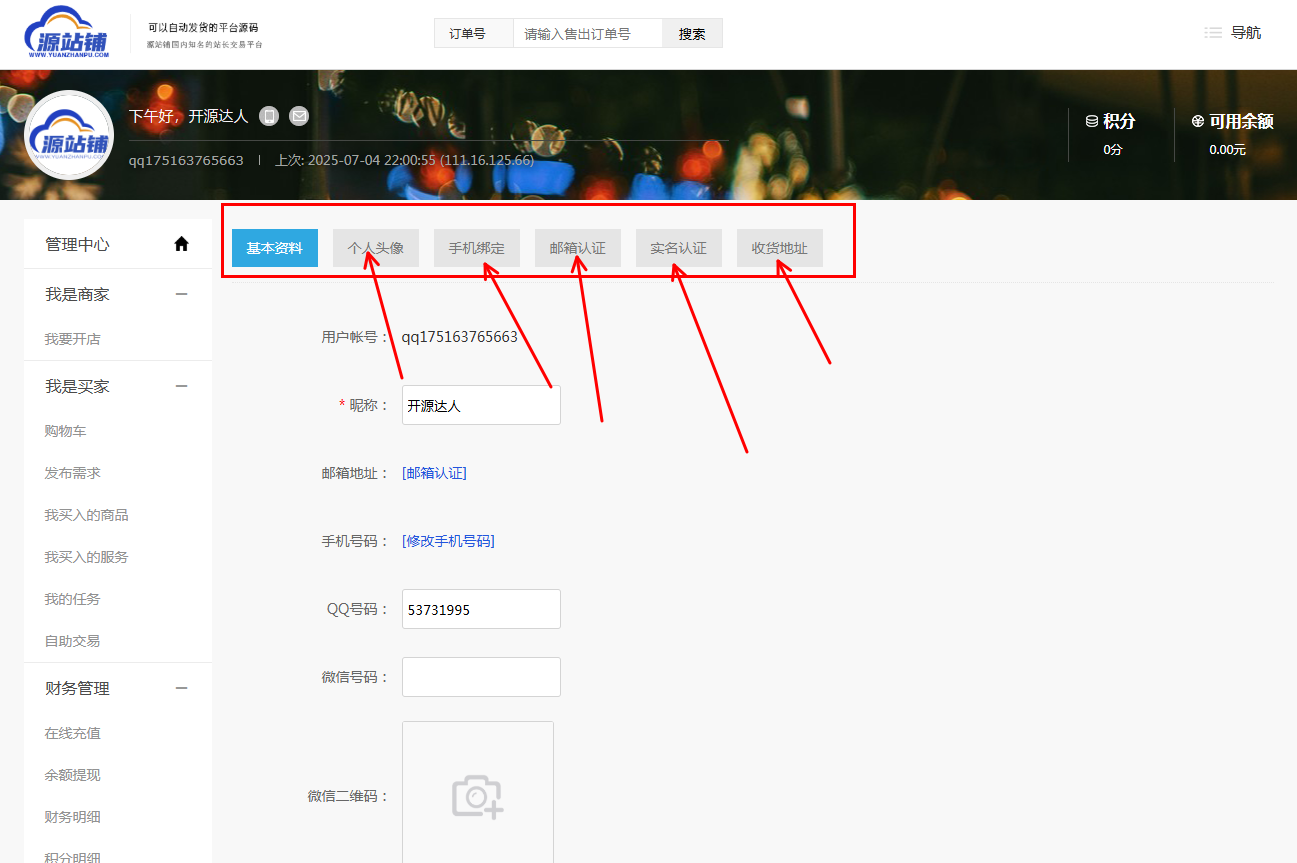The image size is (1297, 863).
Task: Click the username qq175163765663 in banner
Action: tap(186, 160)
